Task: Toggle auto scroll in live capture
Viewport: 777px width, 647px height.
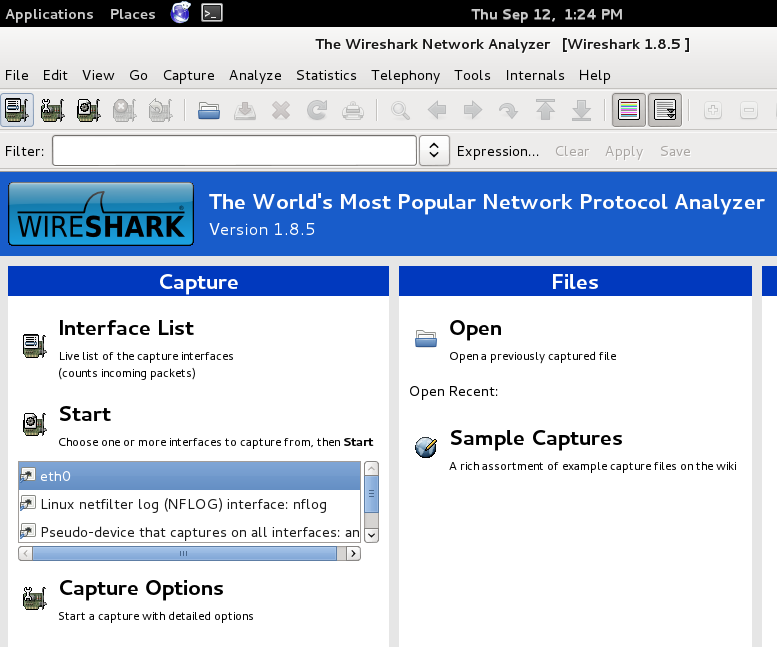Action: tap(664, 110)
